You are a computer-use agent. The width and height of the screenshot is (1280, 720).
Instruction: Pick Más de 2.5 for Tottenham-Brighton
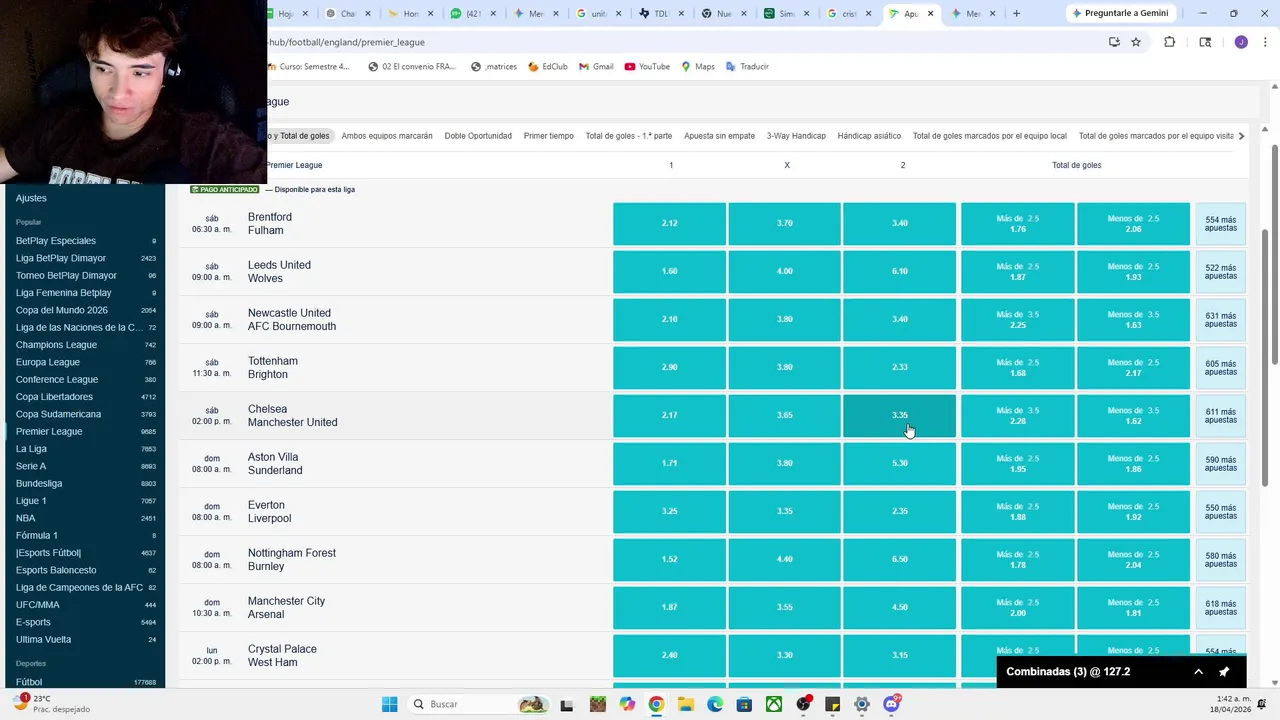coord(1017,367)
